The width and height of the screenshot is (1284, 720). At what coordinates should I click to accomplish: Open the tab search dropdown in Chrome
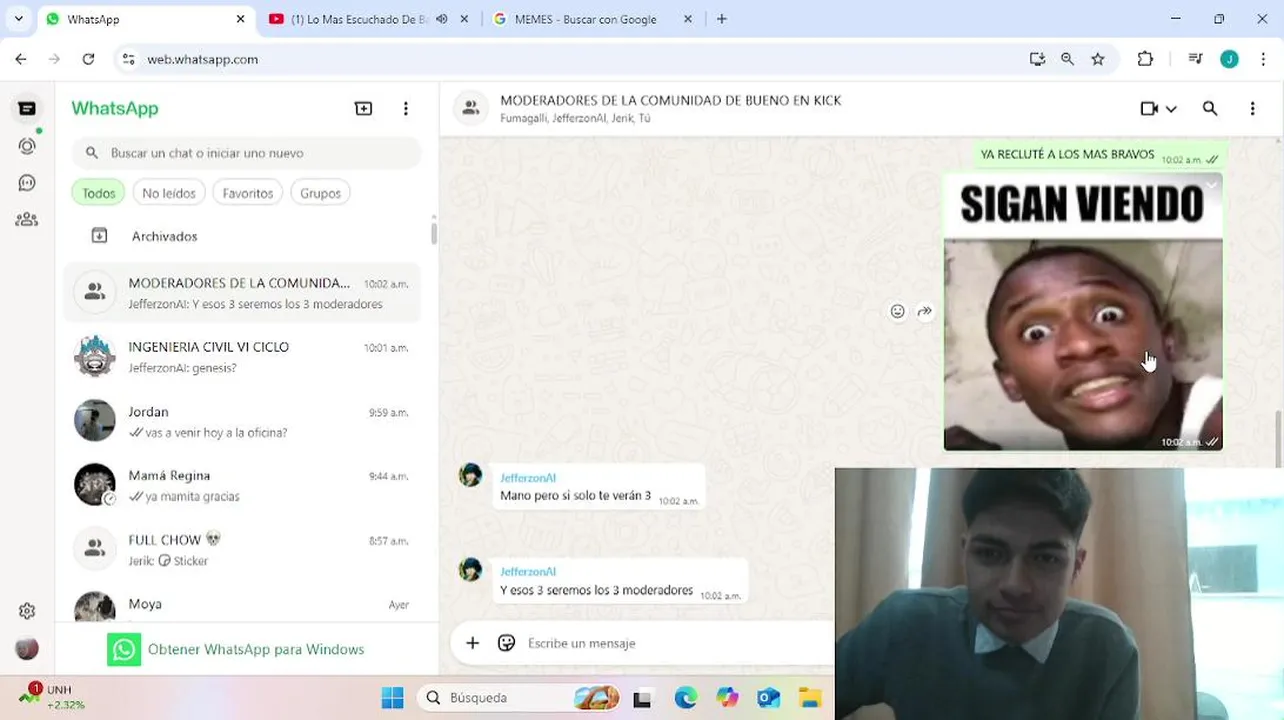point(18,19)
